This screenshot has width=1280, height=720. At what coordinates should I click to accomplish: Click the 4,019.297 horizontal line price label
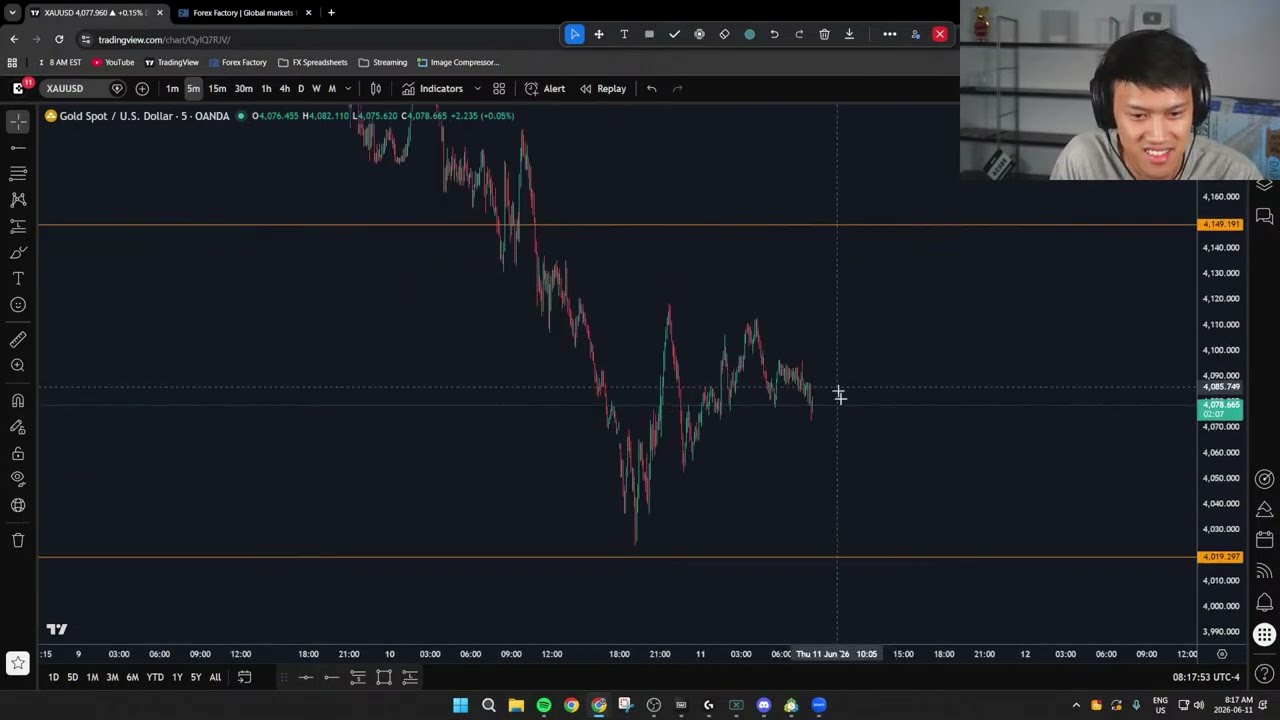coord(1221,557)
